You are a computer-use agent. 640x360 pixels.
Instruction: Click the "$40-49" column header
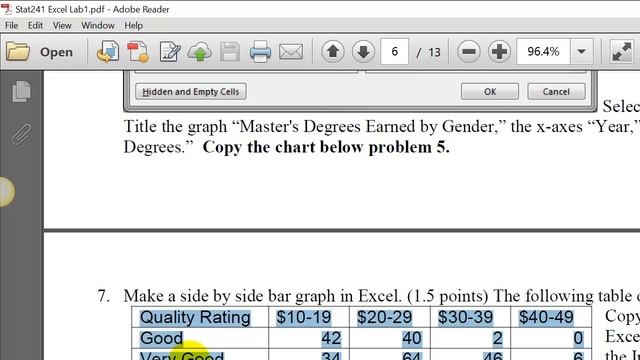click(546, 317)
